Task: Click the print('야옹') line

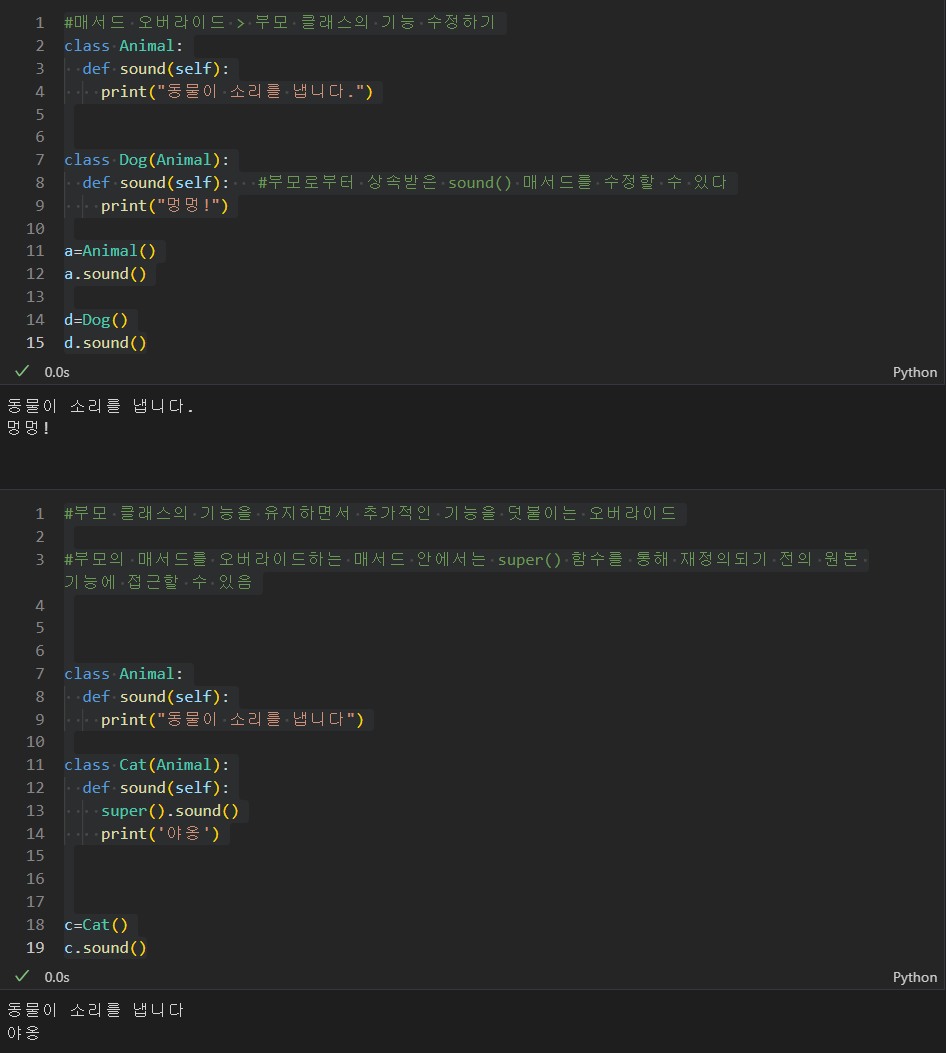Action: coord(160,833)
